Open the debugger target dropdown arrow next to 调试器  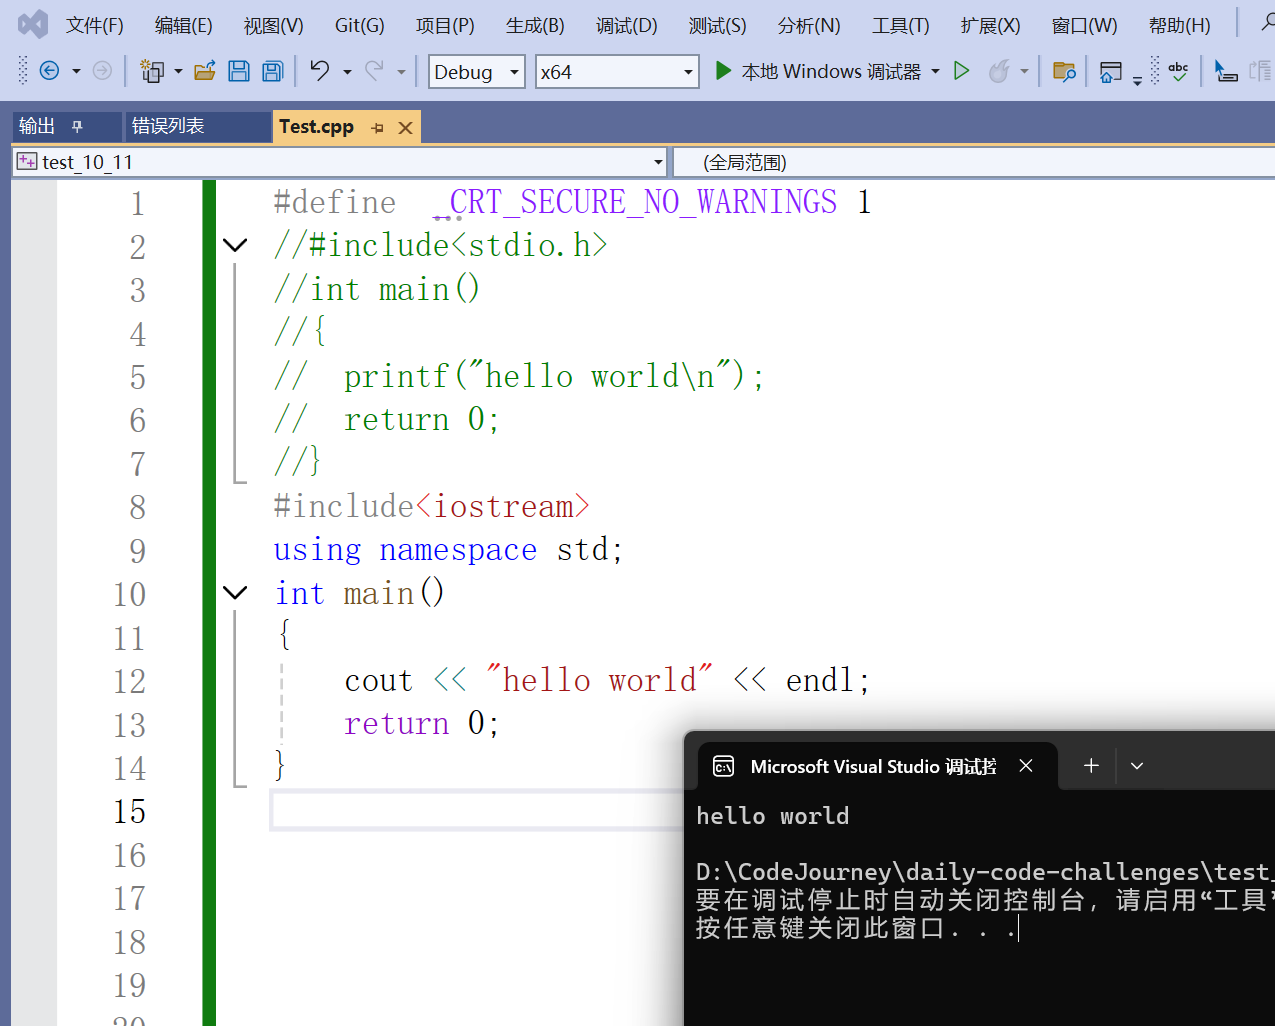[x=935, y=71]
